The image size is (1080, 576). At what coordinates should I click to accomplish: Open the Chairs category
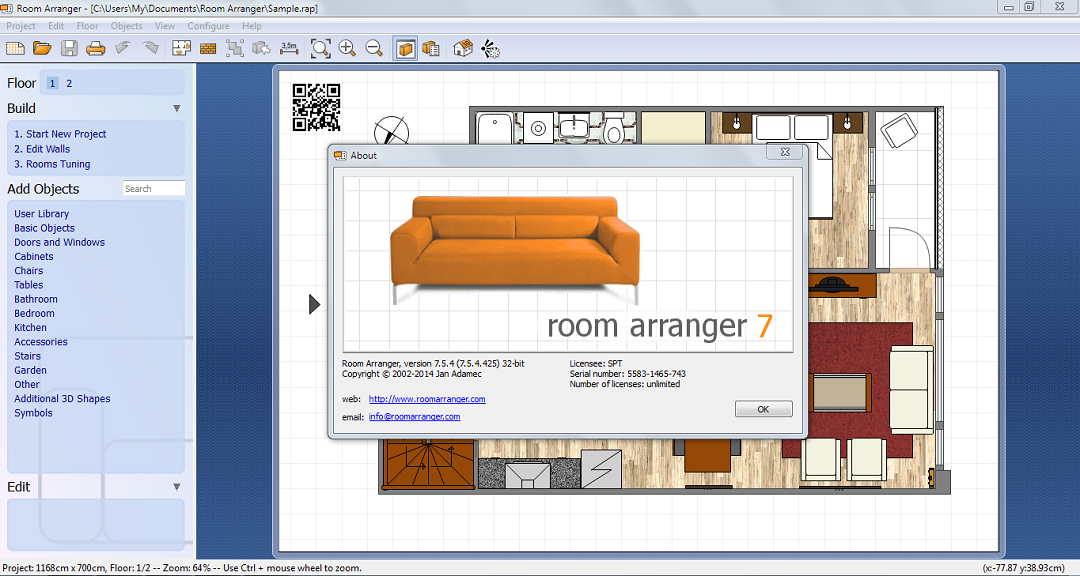(x=29, y=271)
